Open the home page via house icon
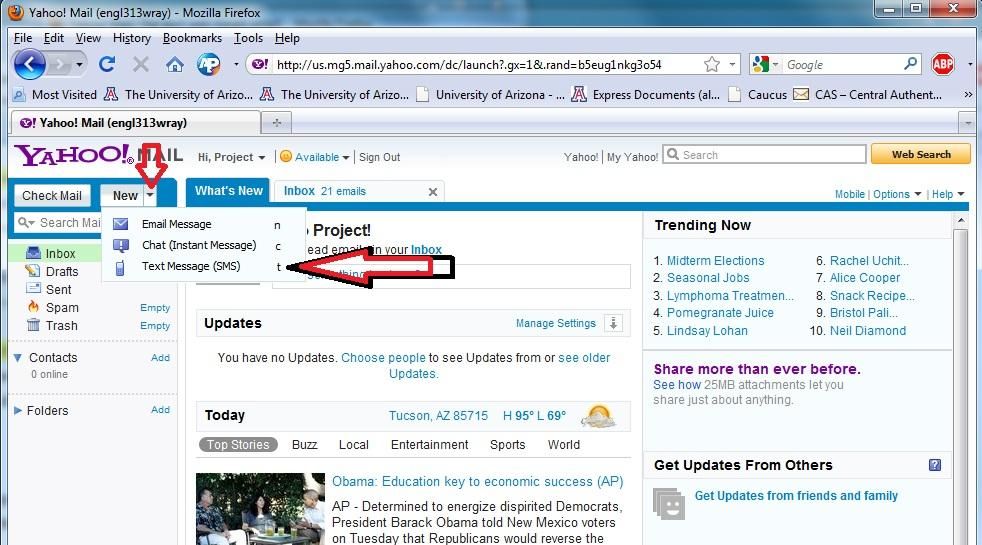The image size is (982, 545). coord(175,64)
